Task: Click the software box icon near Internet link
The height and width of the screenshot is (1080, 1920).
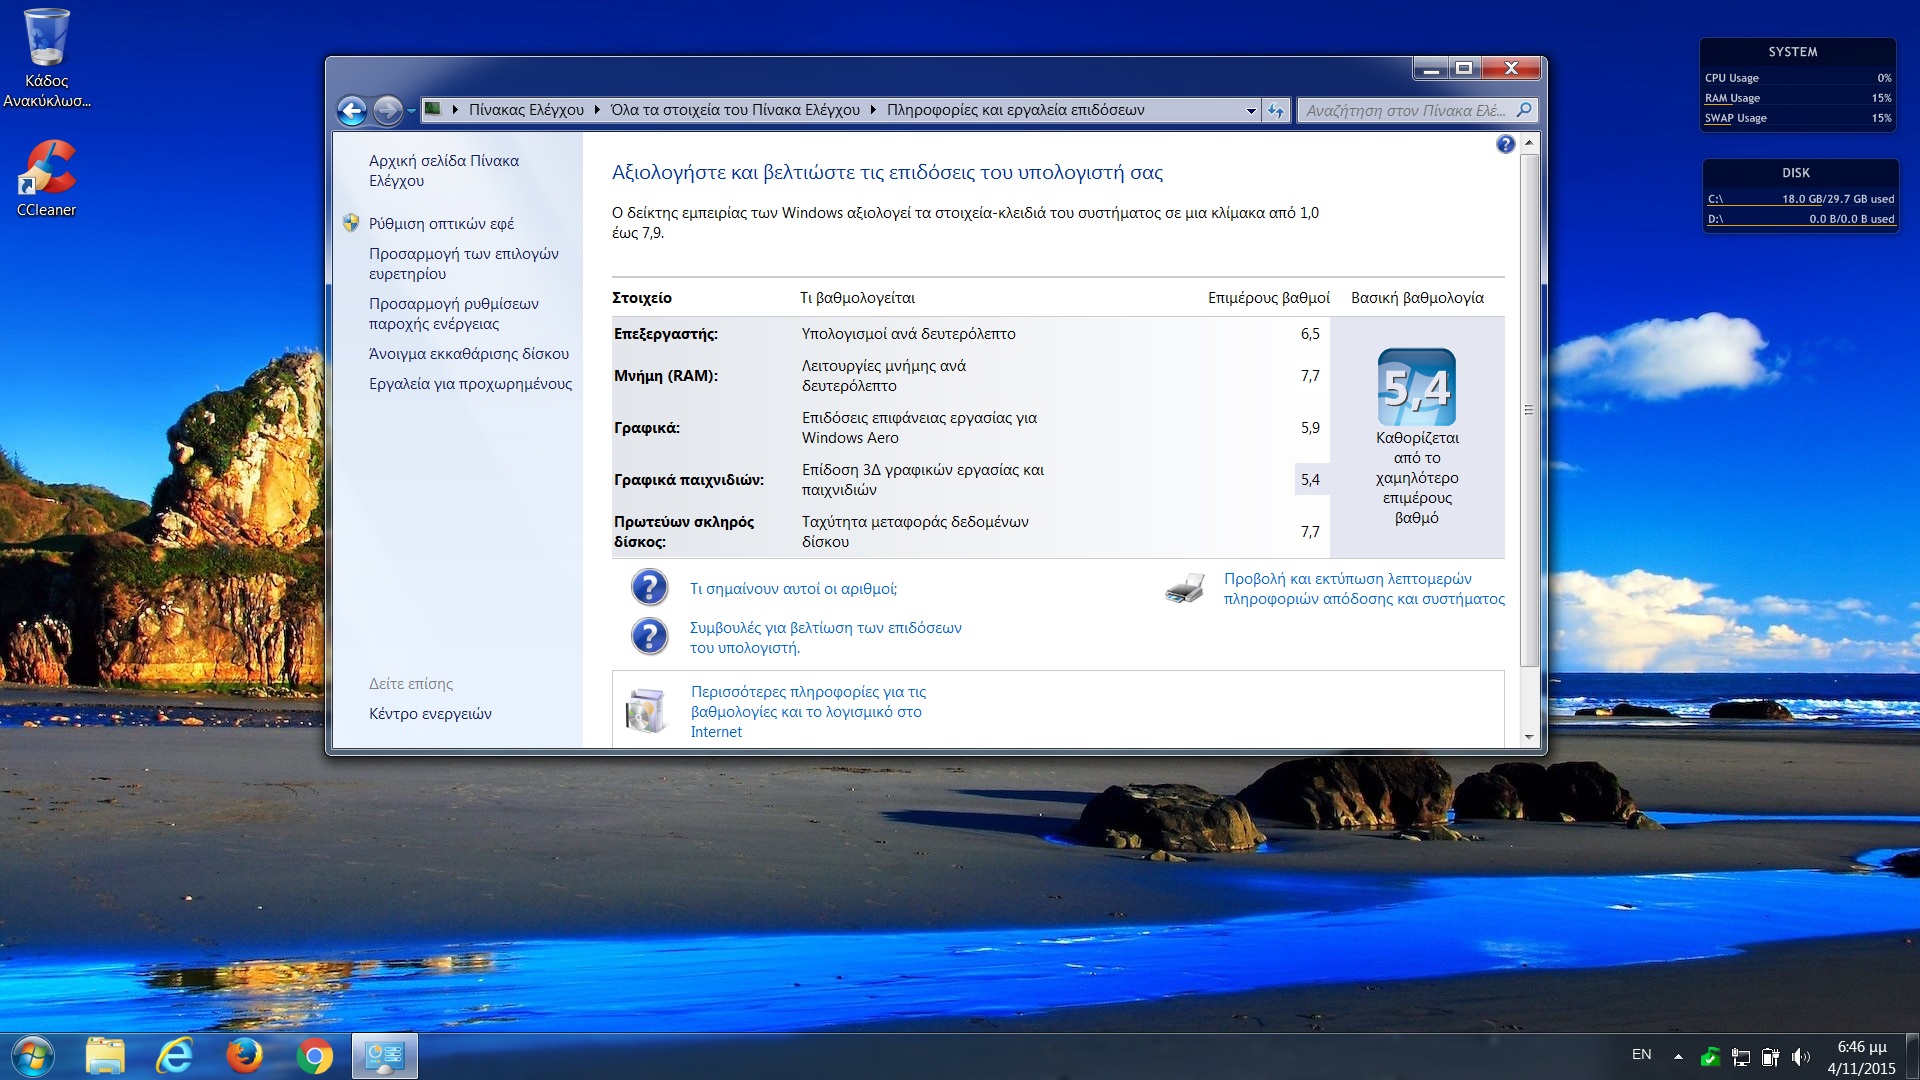Action: [645, 711]
